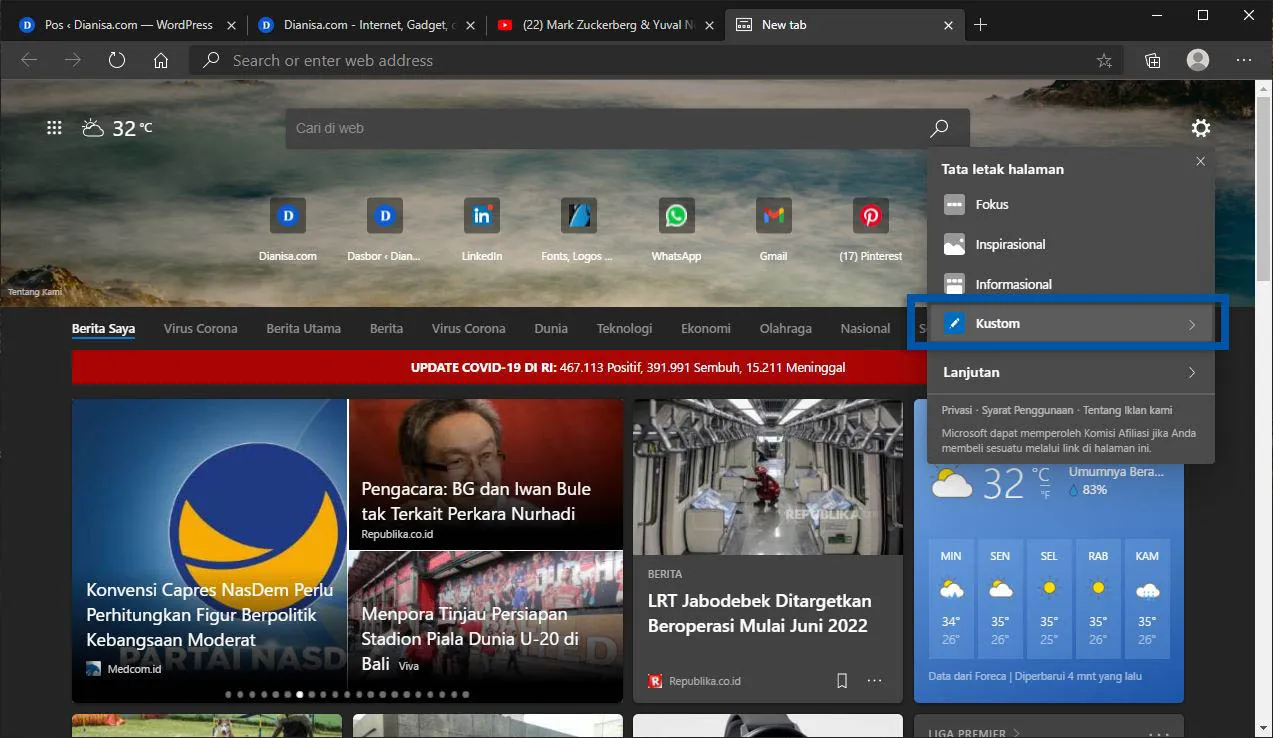Image resolution: width=1273 pixels, height=738 pixels.
Task: Expand the Kustom layout options
Action: (1068, 323)
